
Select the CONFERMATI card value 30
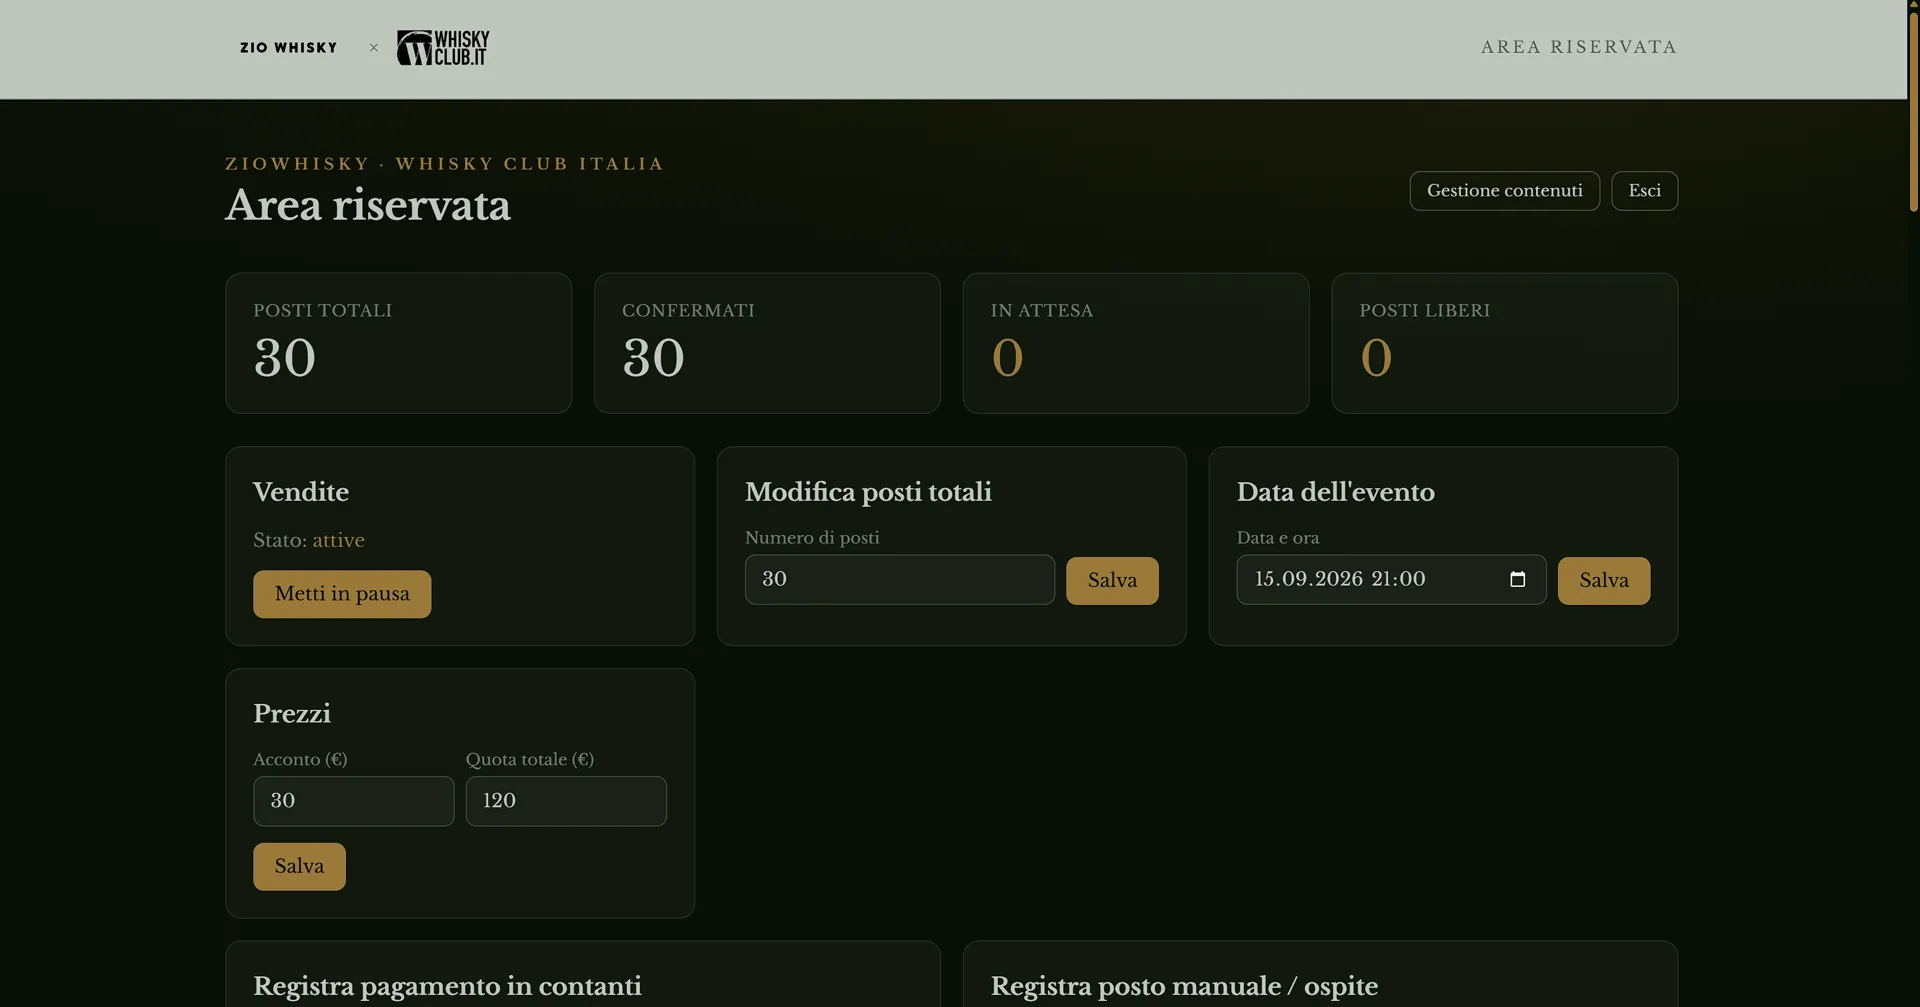coord(653,358)
